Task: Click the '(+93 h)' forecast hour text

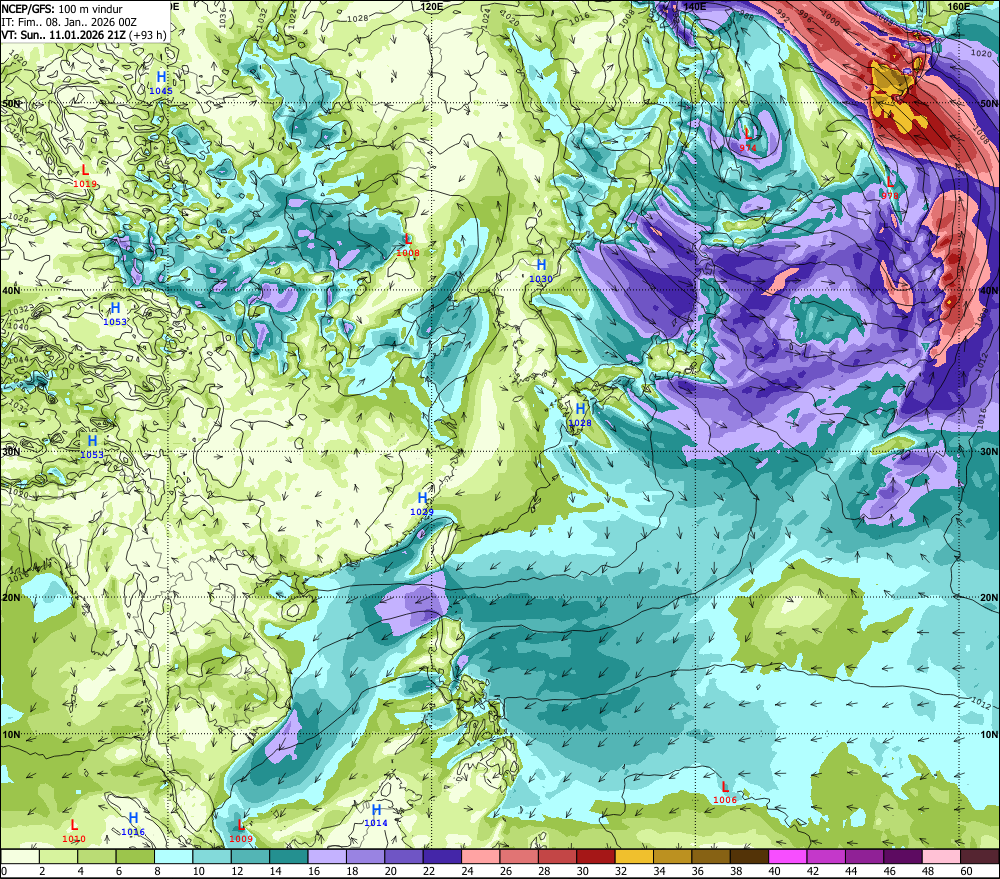Action: click(x=147, y=34)
